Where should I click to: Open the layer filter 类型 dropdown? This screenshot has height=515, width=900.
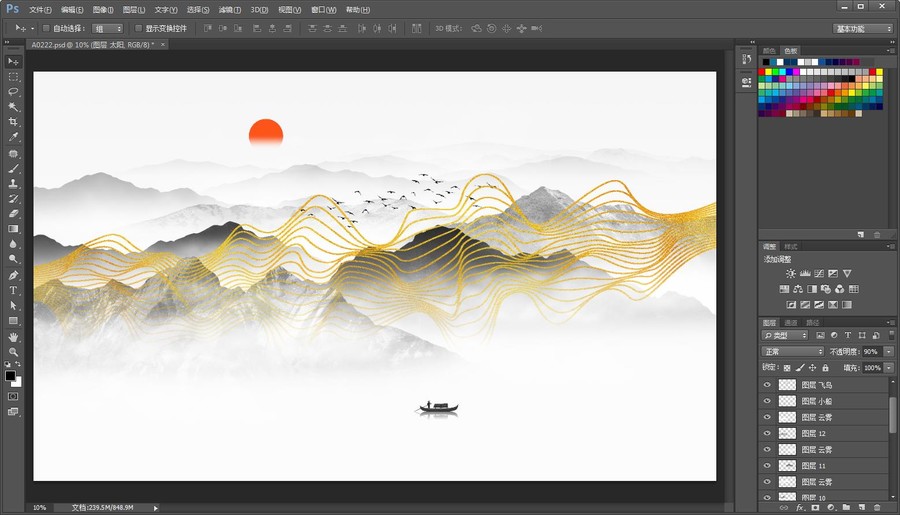pos(785,335)
